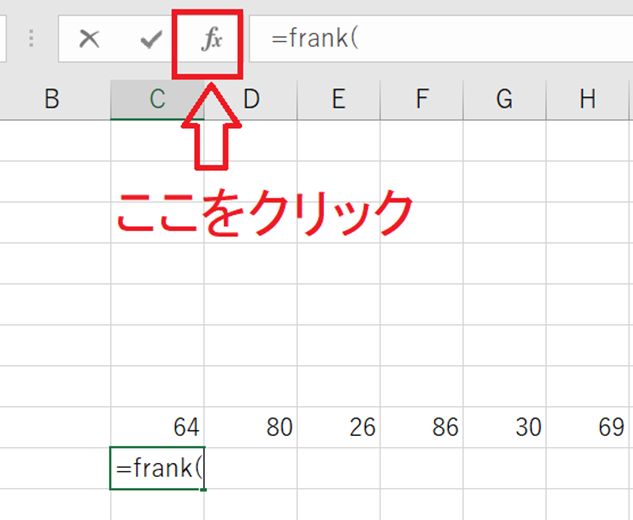
Task: Select the column D header
Action: click(x=251, y=98)
